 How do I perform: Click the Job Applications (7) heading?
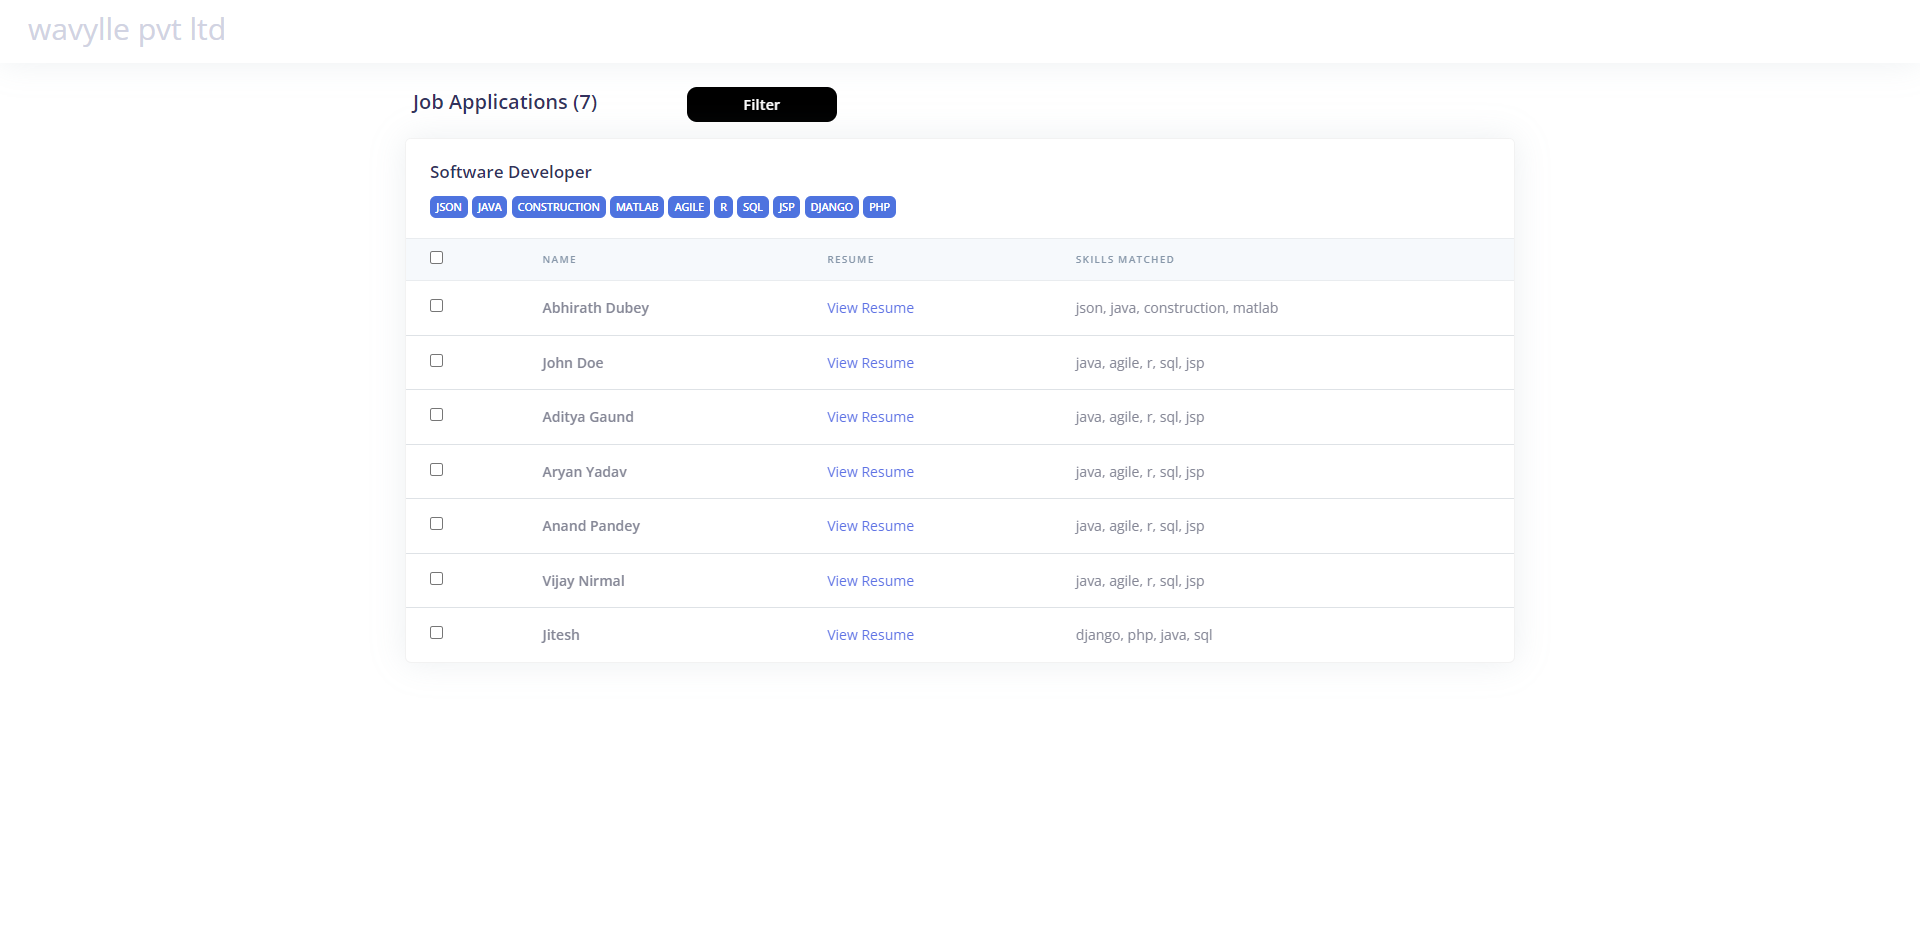(x=505, y=102)
